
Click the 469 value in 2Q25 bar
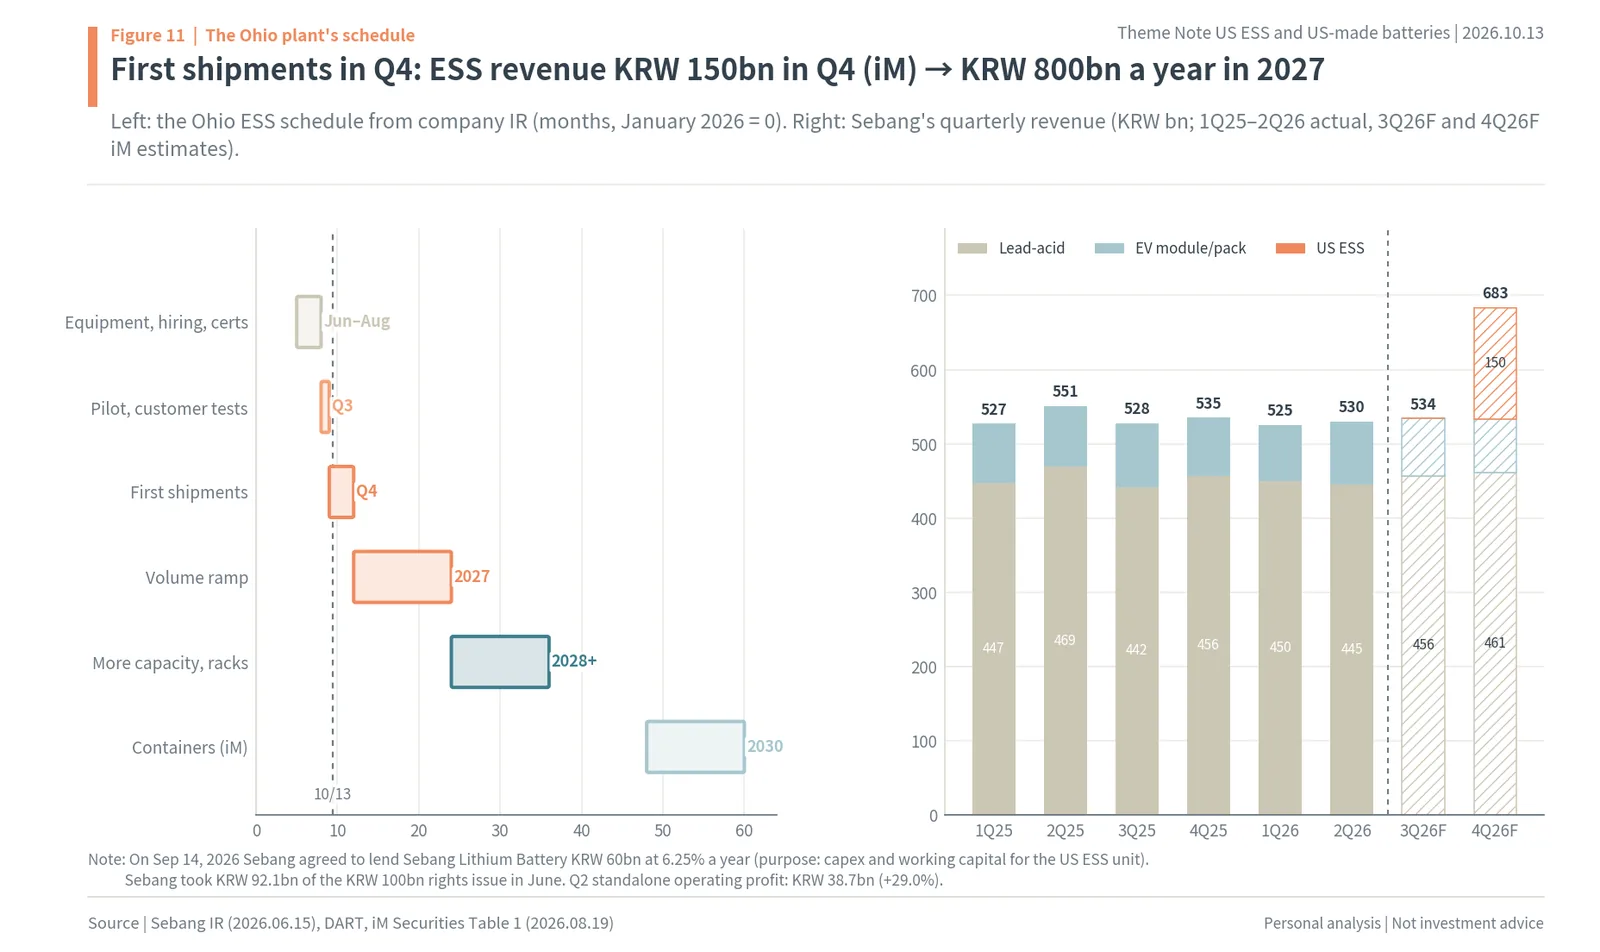pyautogui.click(x=1065, y=640)
